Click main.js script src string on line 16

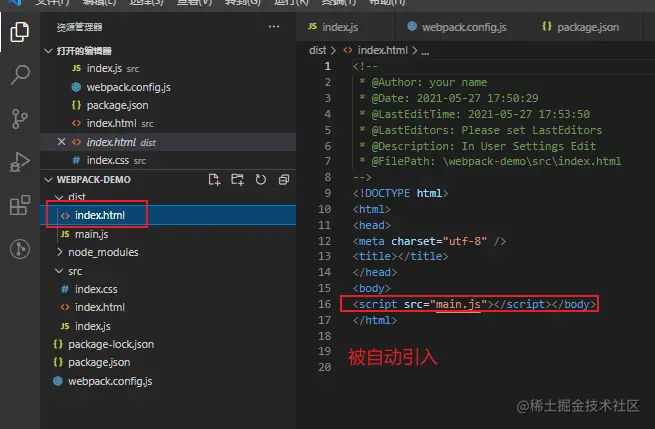coord(458,304)
